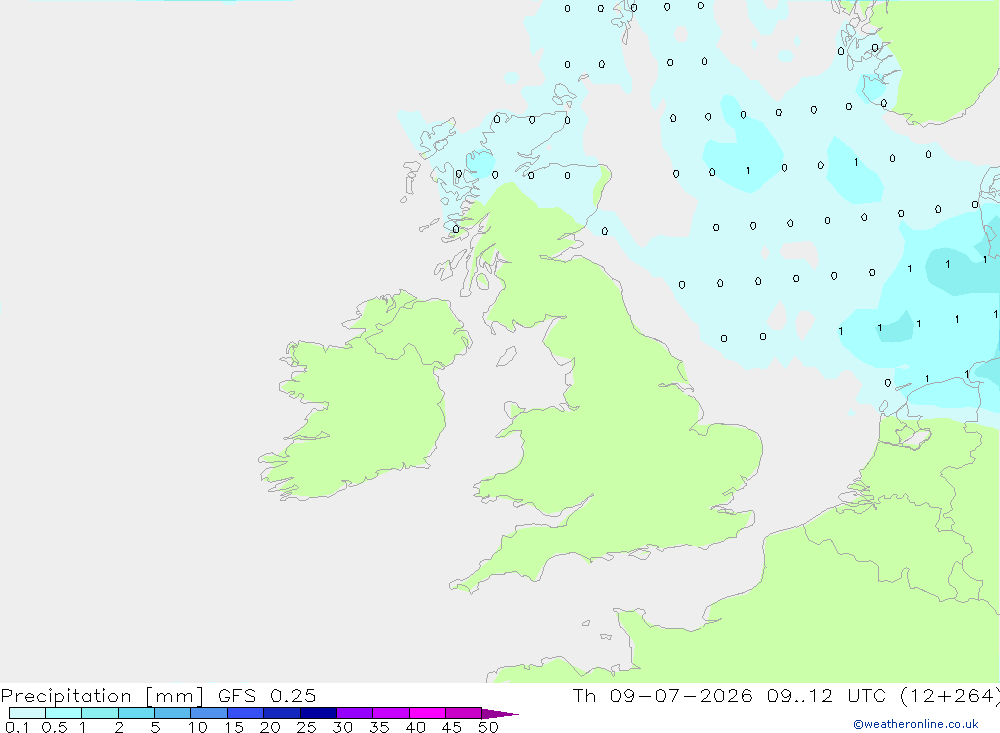Click the legend label '45'

click(452, 727)
